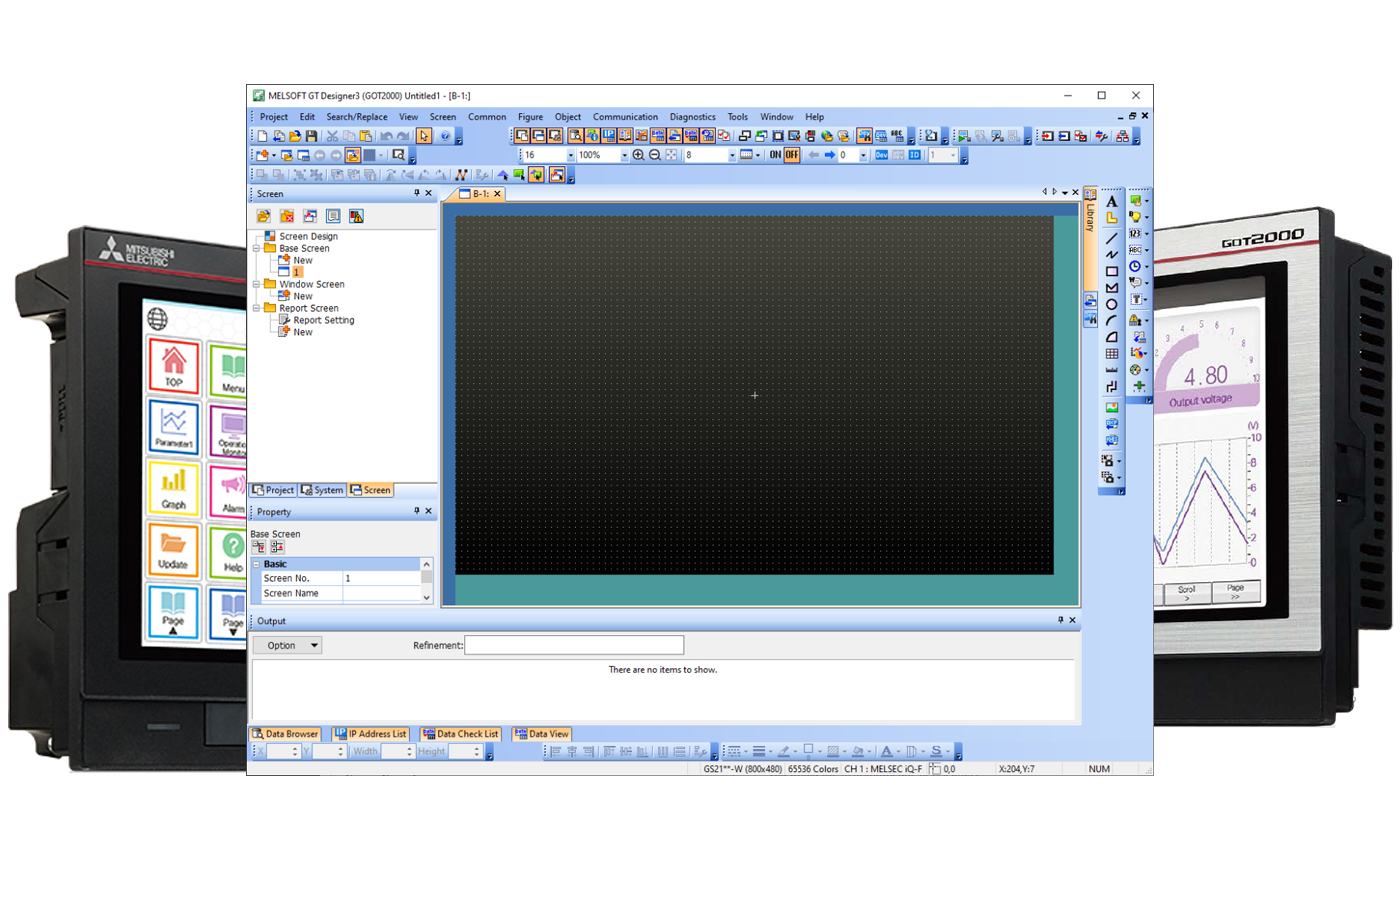The height and width of the screenshot is (900, 1400).
Task: Open the IP Address List panel
Action: coord(370,733)
